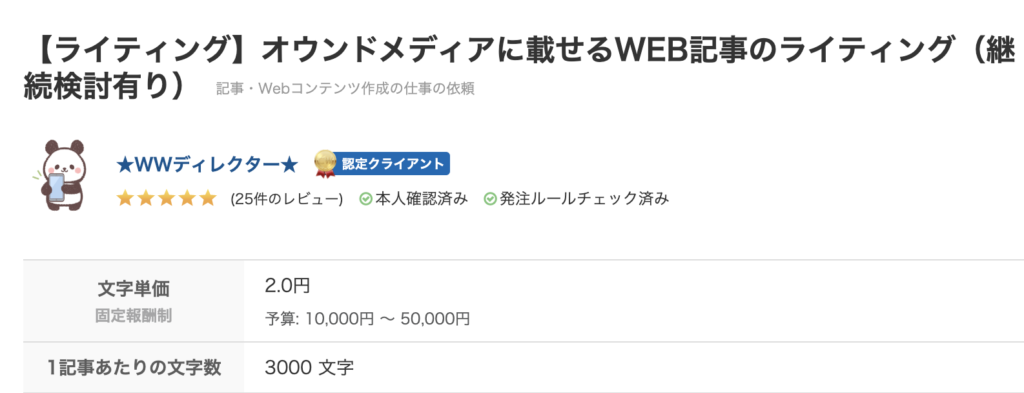Viewport: 1024px width, 393px height.
Task: Open ★WWディレクター★ client profile link
Action: pos(207,165)
